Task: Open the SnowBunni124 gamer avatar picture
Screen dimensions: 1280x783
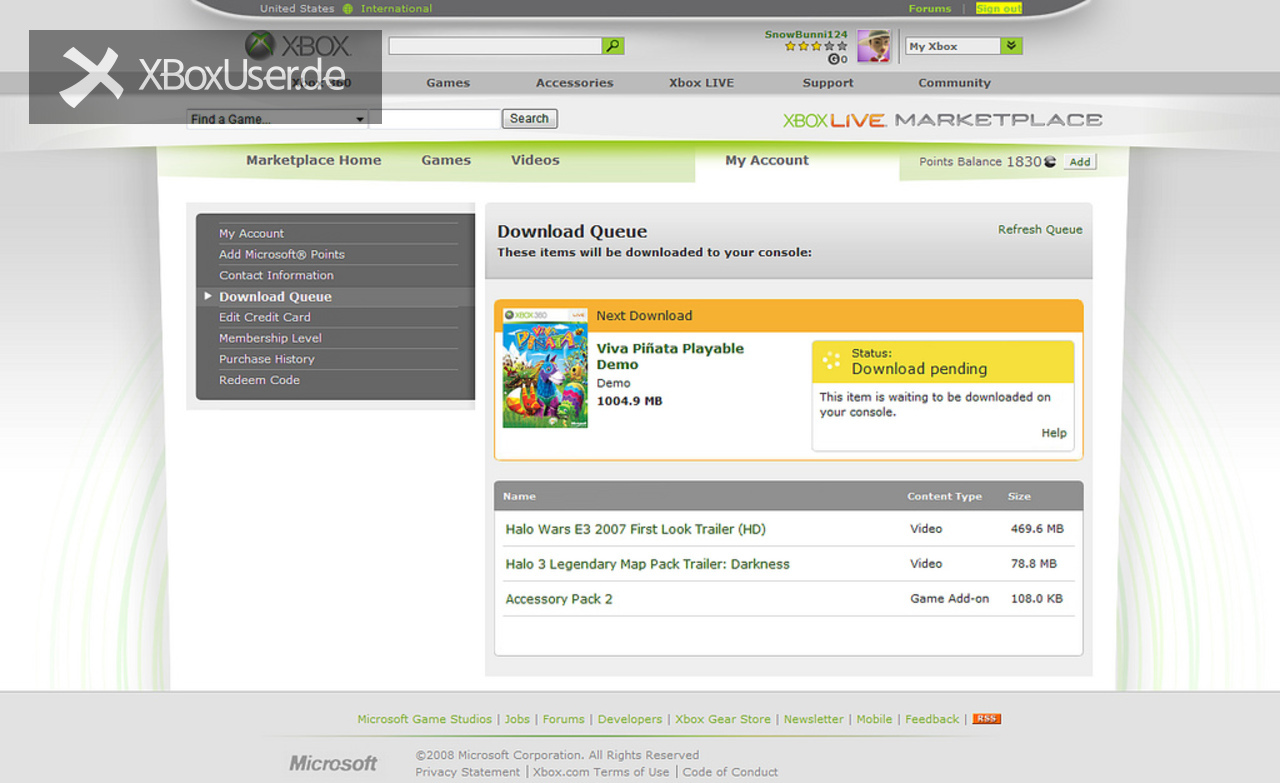Action: coord(874,46)
